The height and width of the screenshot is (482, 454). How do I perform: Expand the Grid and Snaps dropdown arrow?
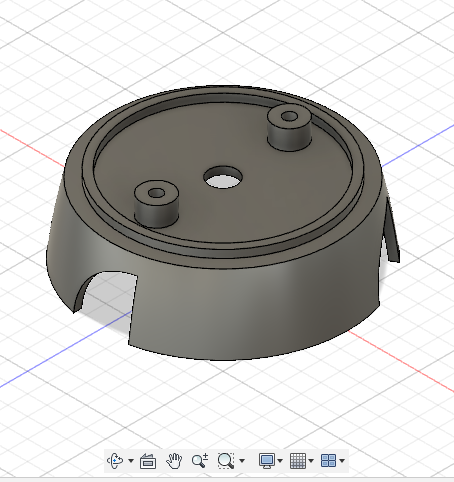click(311, 461)
